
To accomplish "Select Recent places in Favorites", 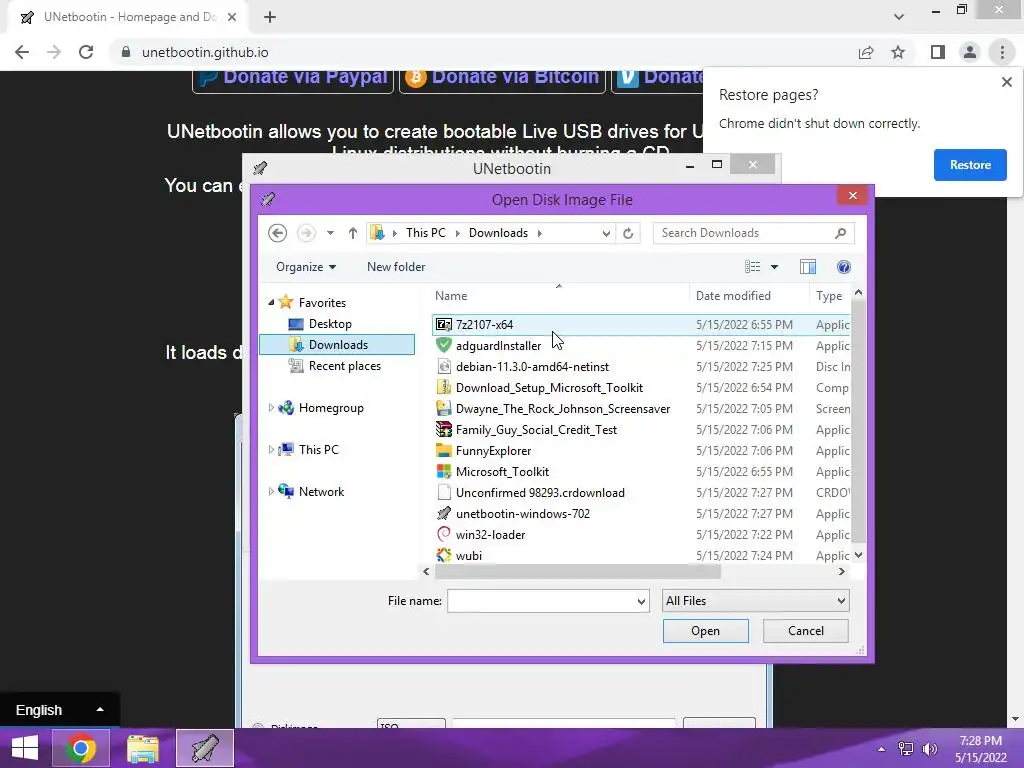I will 344,366.
